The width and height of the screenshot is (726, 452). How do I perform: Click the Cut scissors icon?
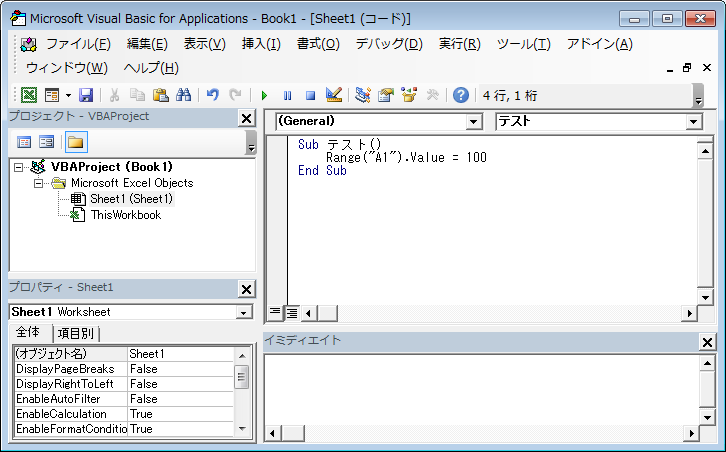[114, 95]
